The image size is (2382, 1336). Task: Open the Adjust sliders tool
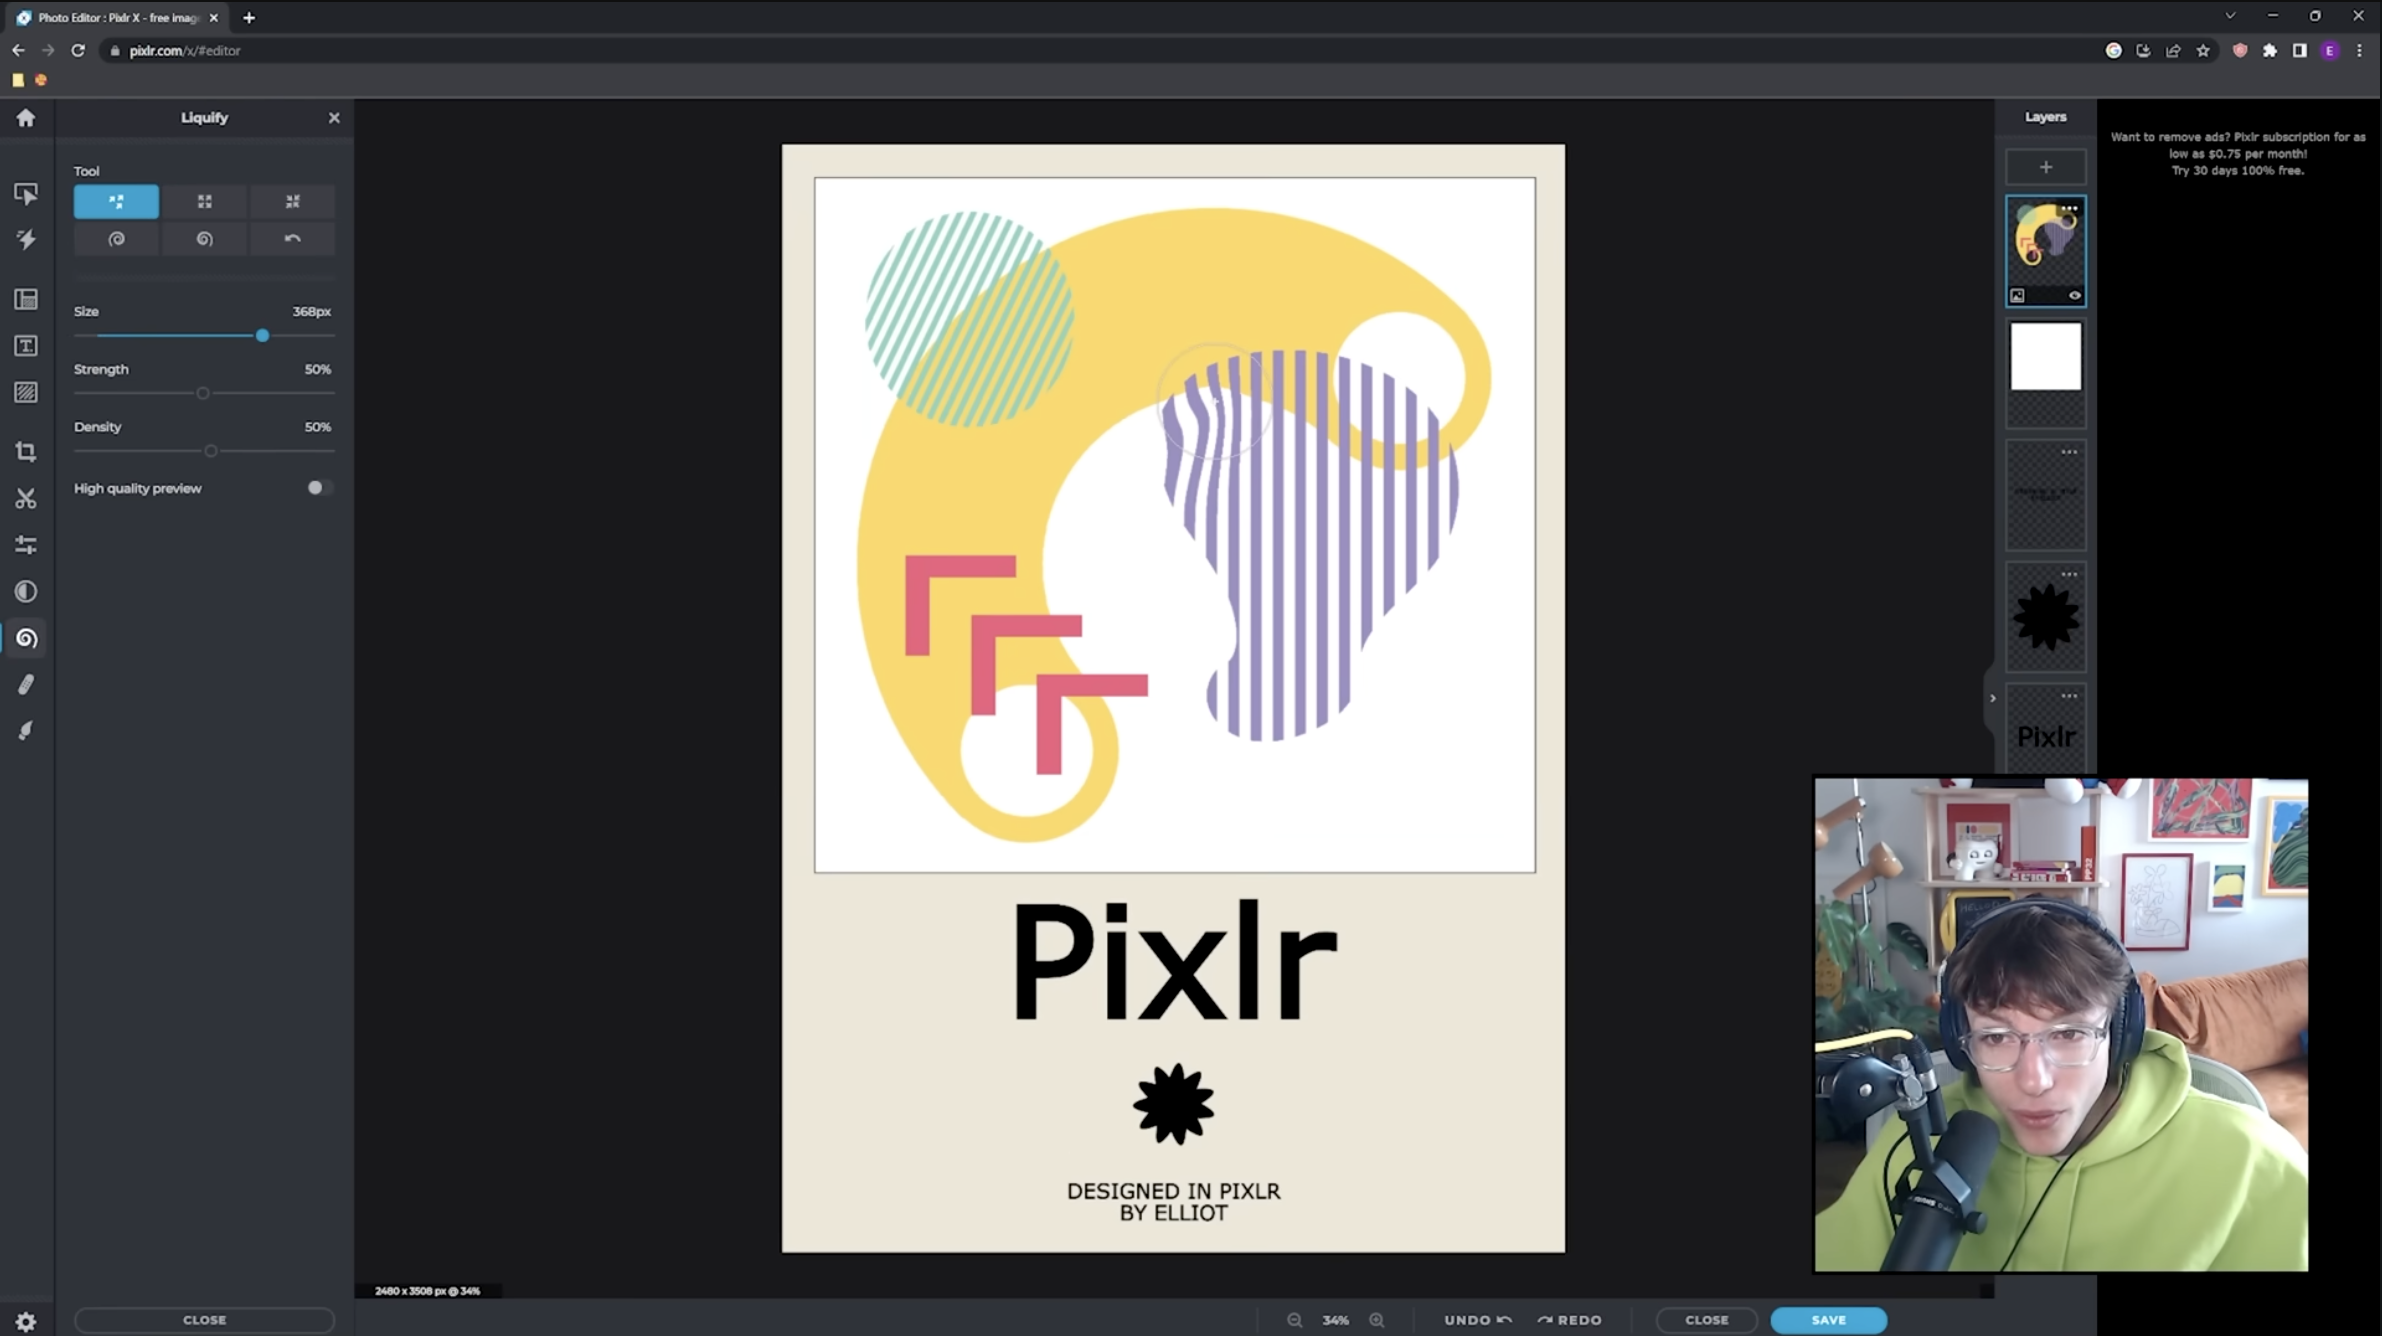click(26, 545)
